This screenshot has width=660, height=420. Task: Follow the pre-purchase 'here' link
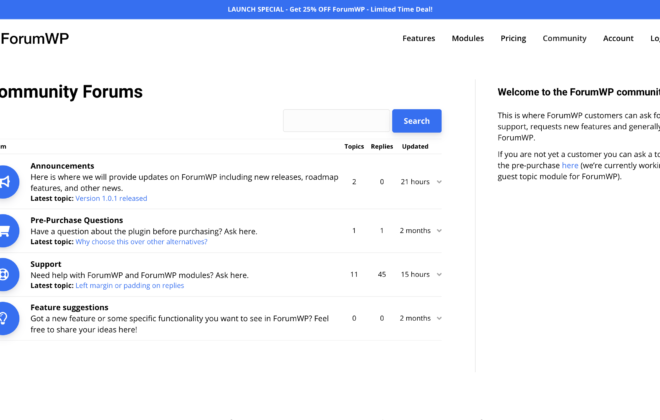coord(570,165)
